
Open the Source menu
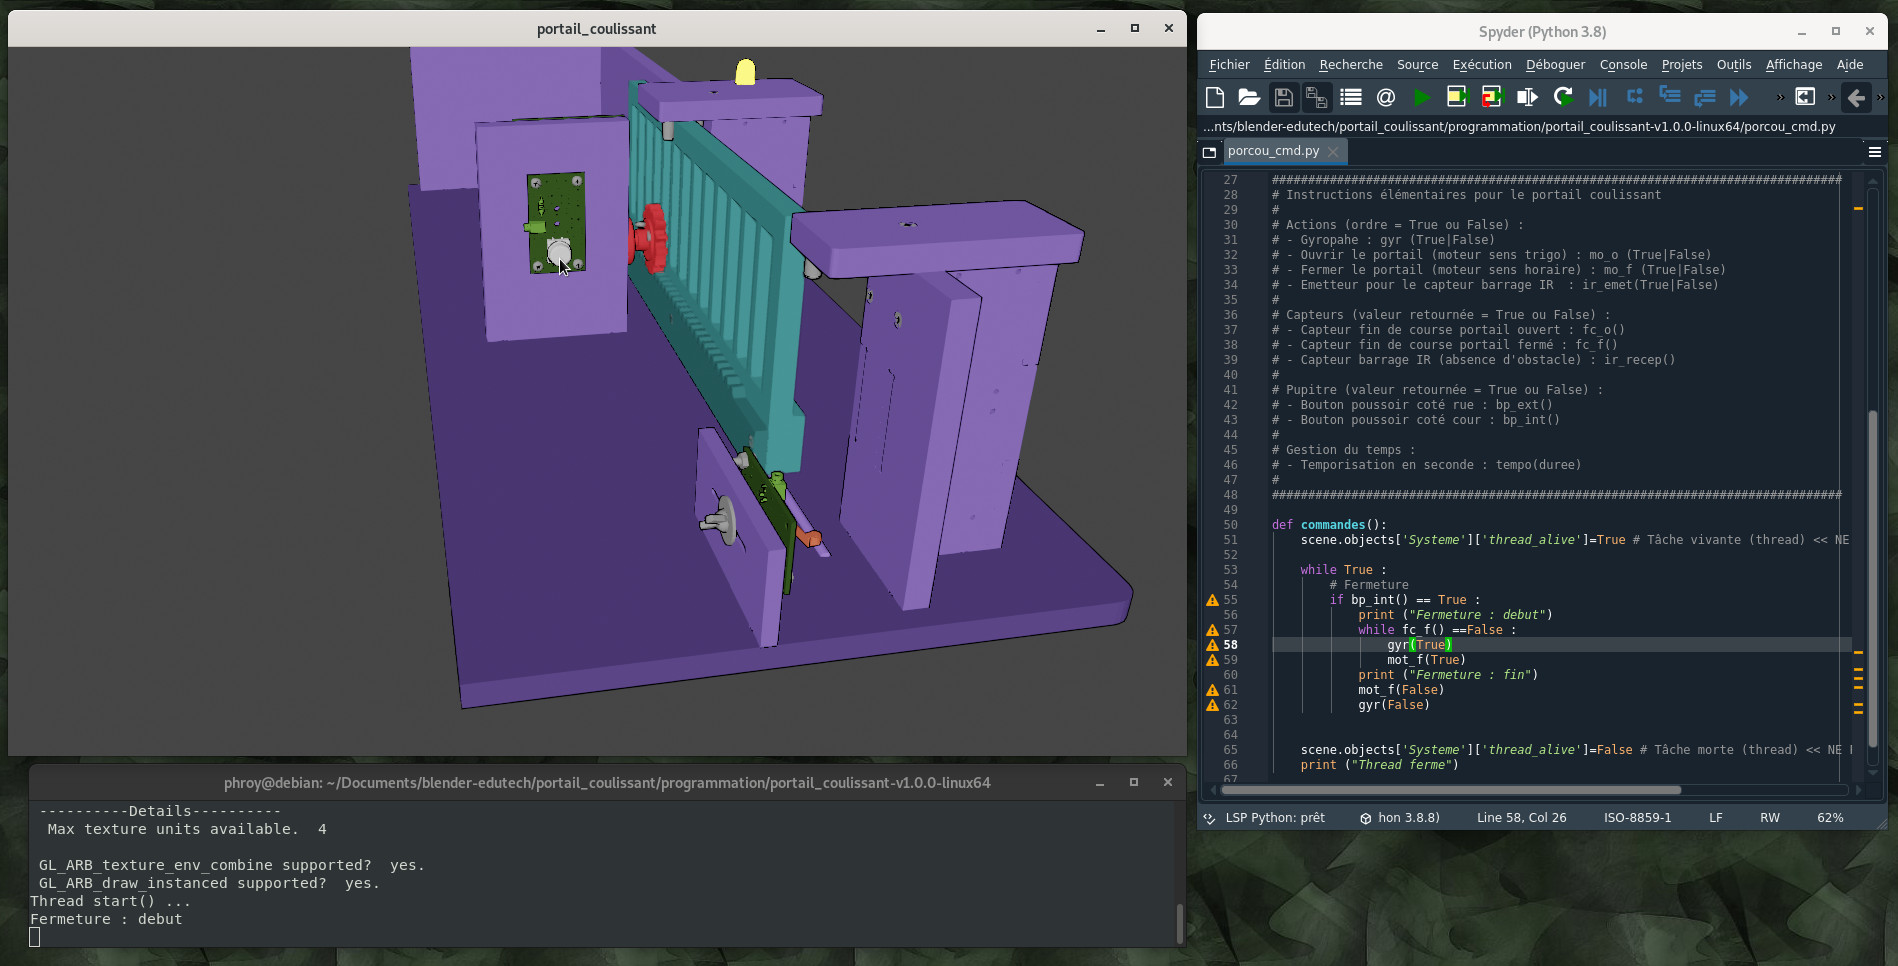pos(1417,64)
